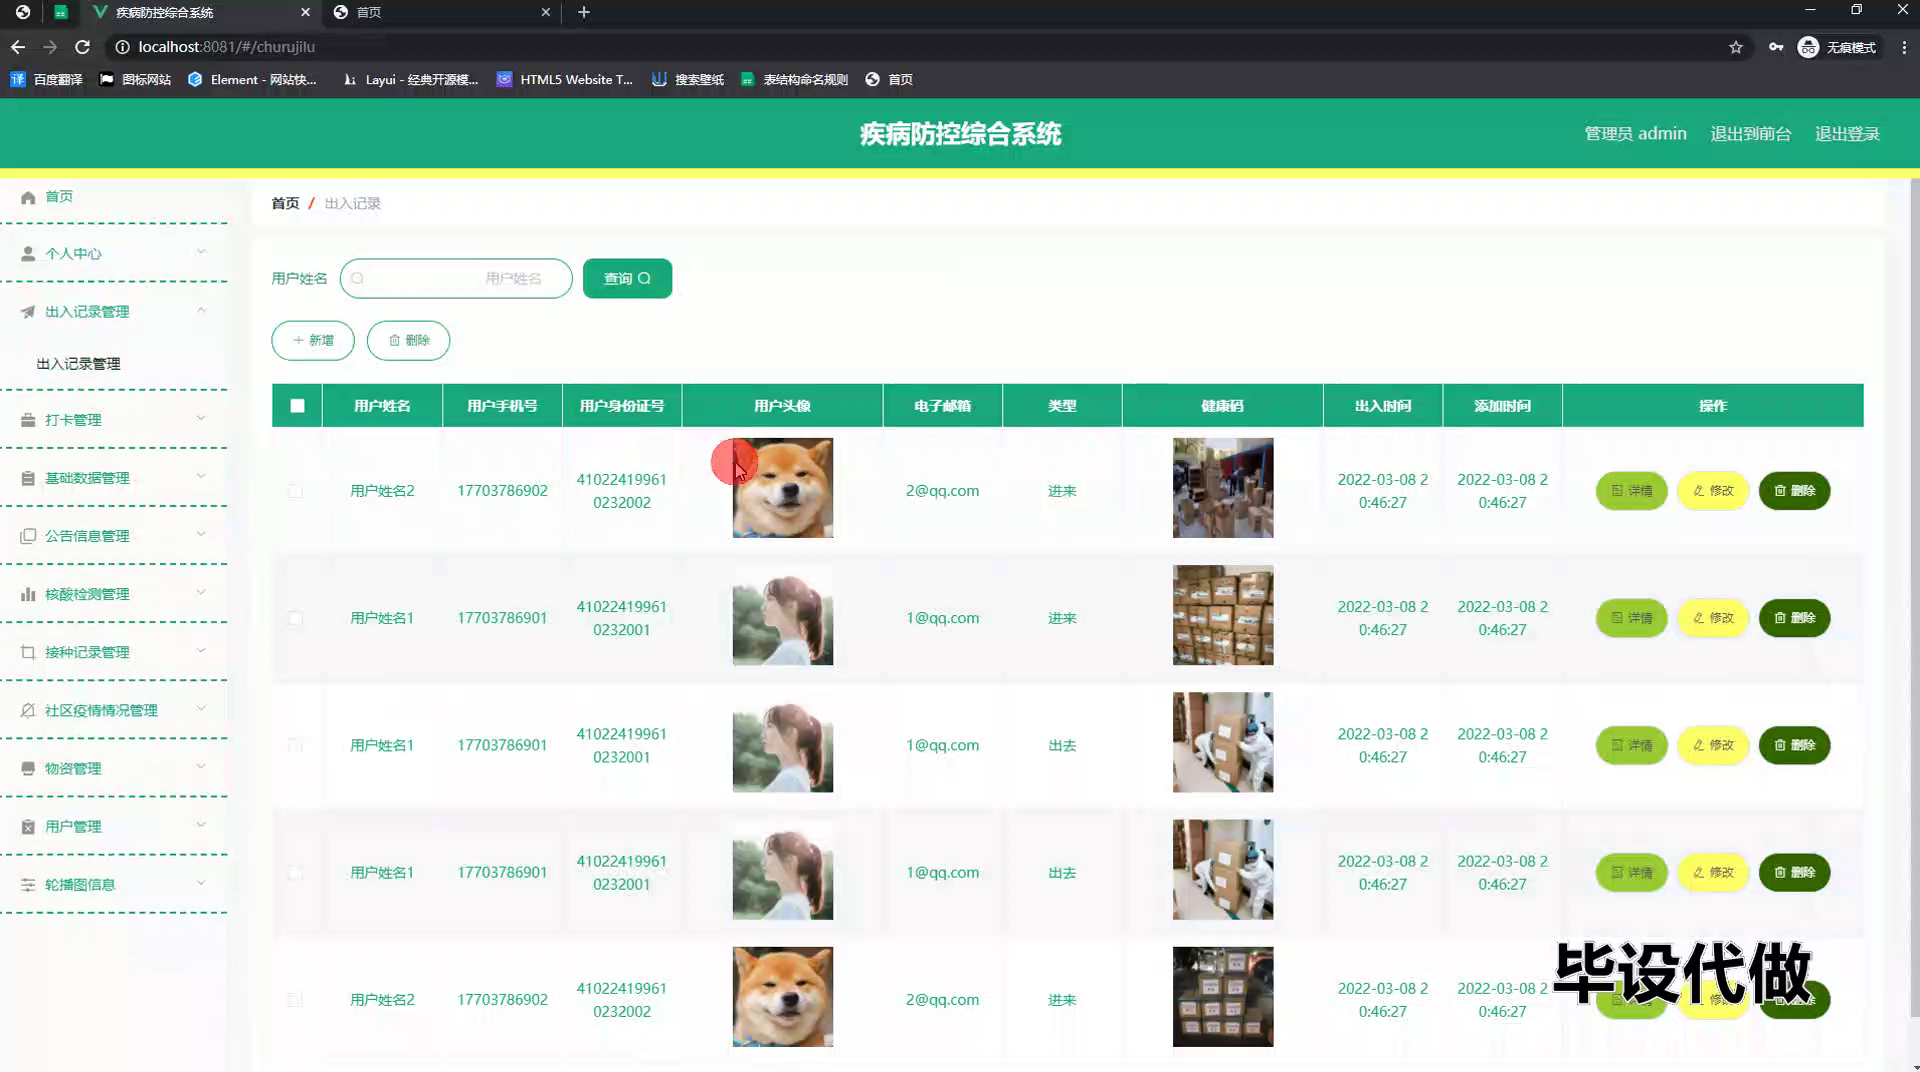Collapse the 出入记录管理 menu chevron

pos(201,310)
